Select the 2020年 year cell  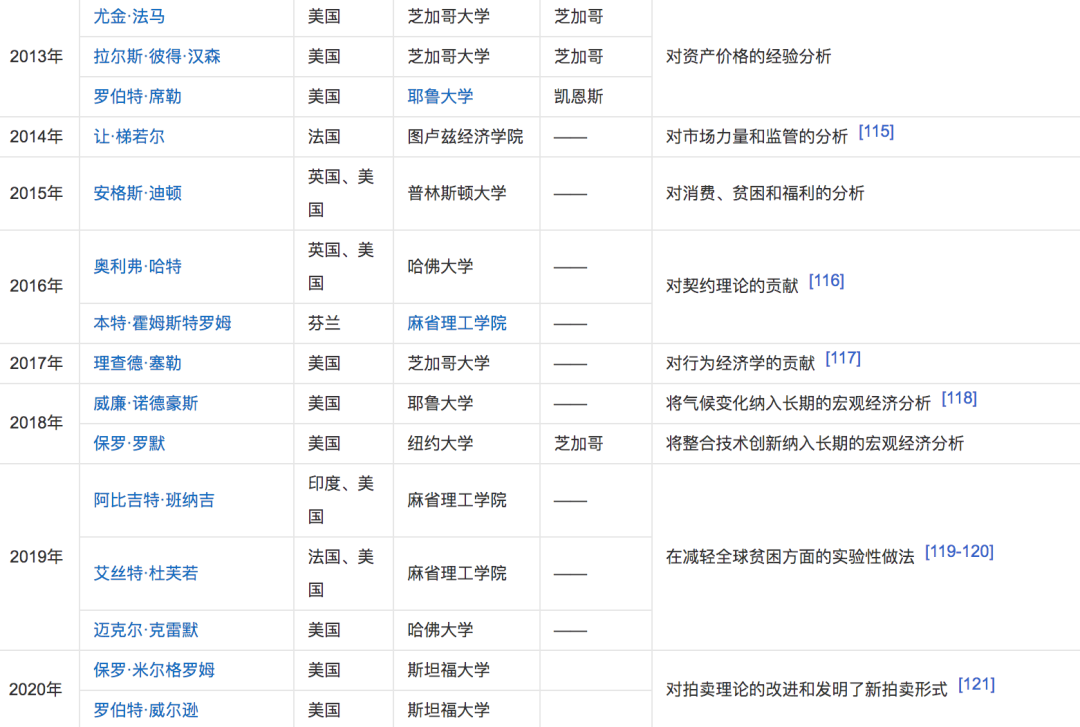coord(39,689)
